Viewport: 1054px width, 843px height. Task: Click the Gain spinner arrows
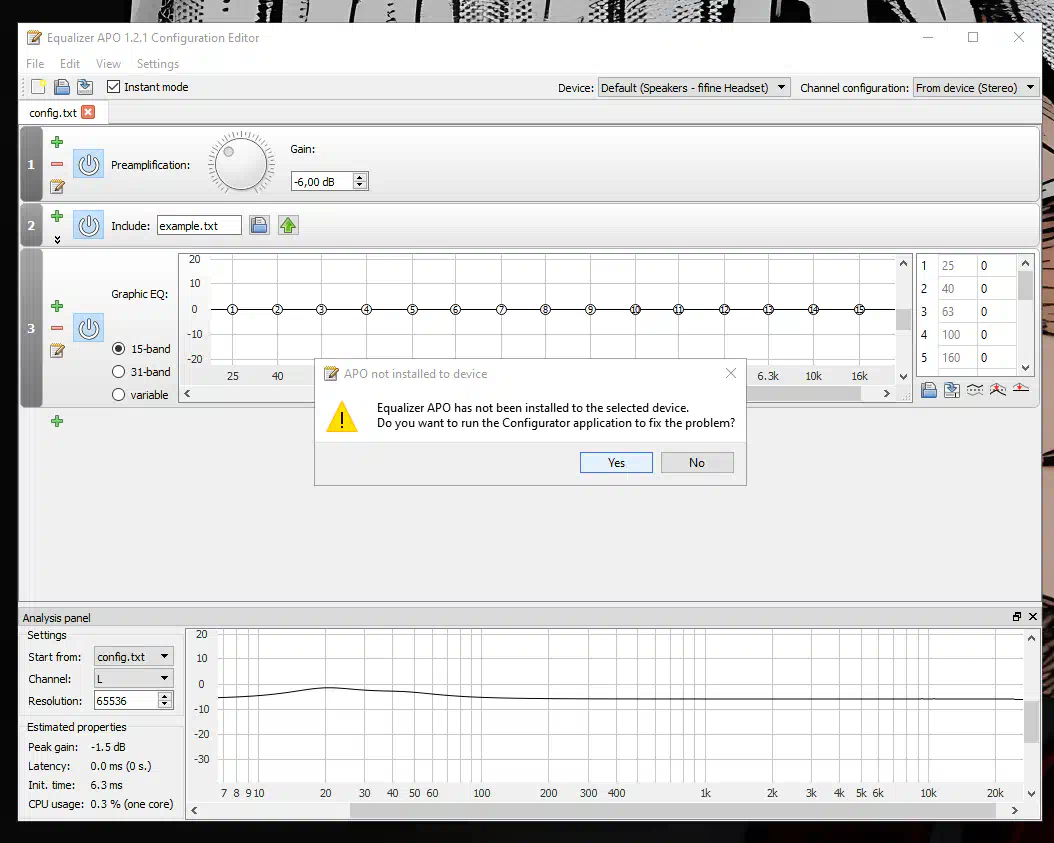pyautogui.click(x=360, y=181)
